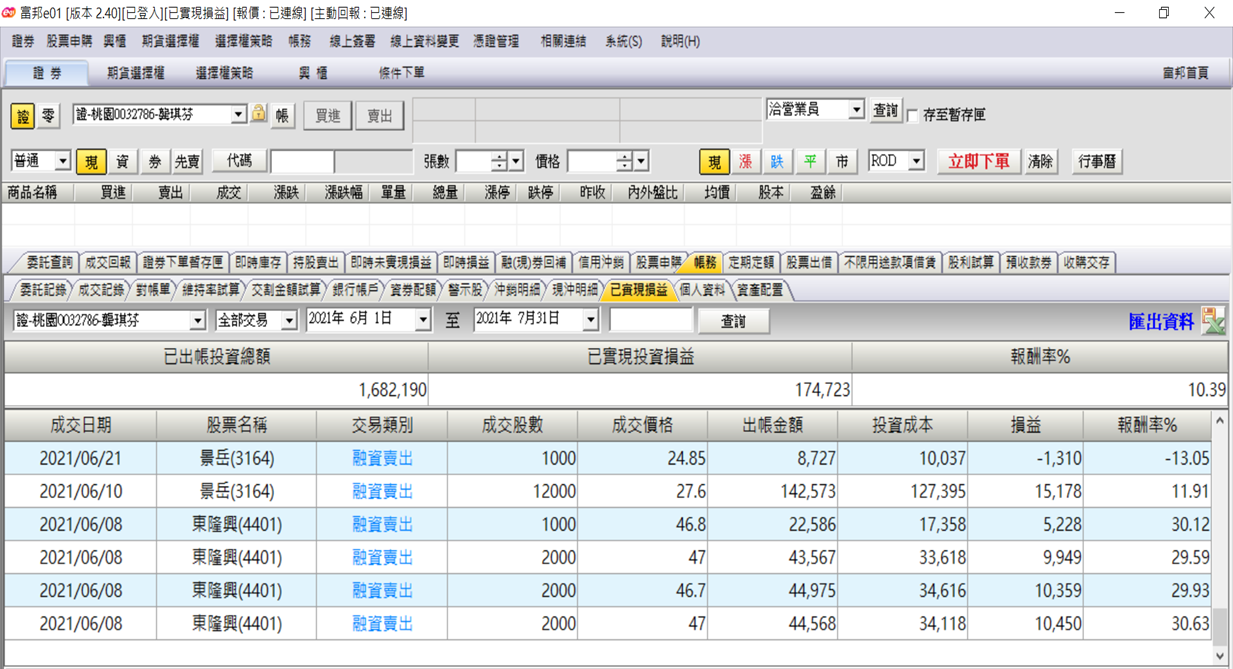
Task: Click the lock icon beside the account selector
Action: (259, 114)
